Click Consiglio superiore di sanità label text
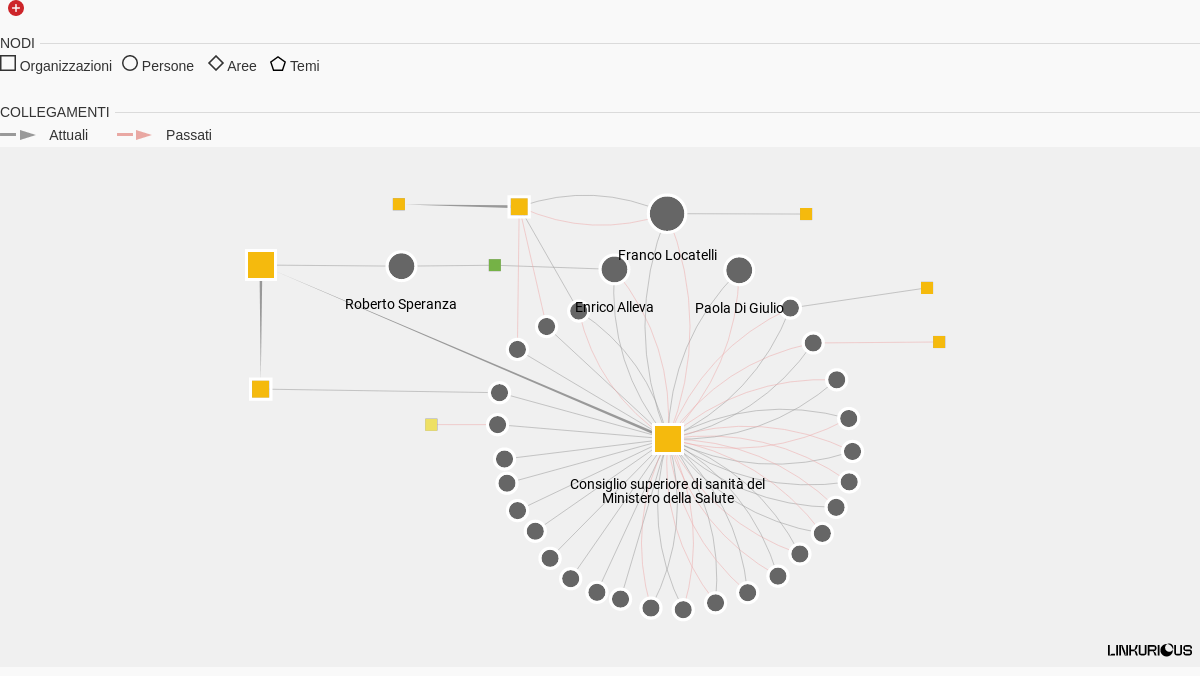This screenshot has height=676, width=1200. point(668,491)
